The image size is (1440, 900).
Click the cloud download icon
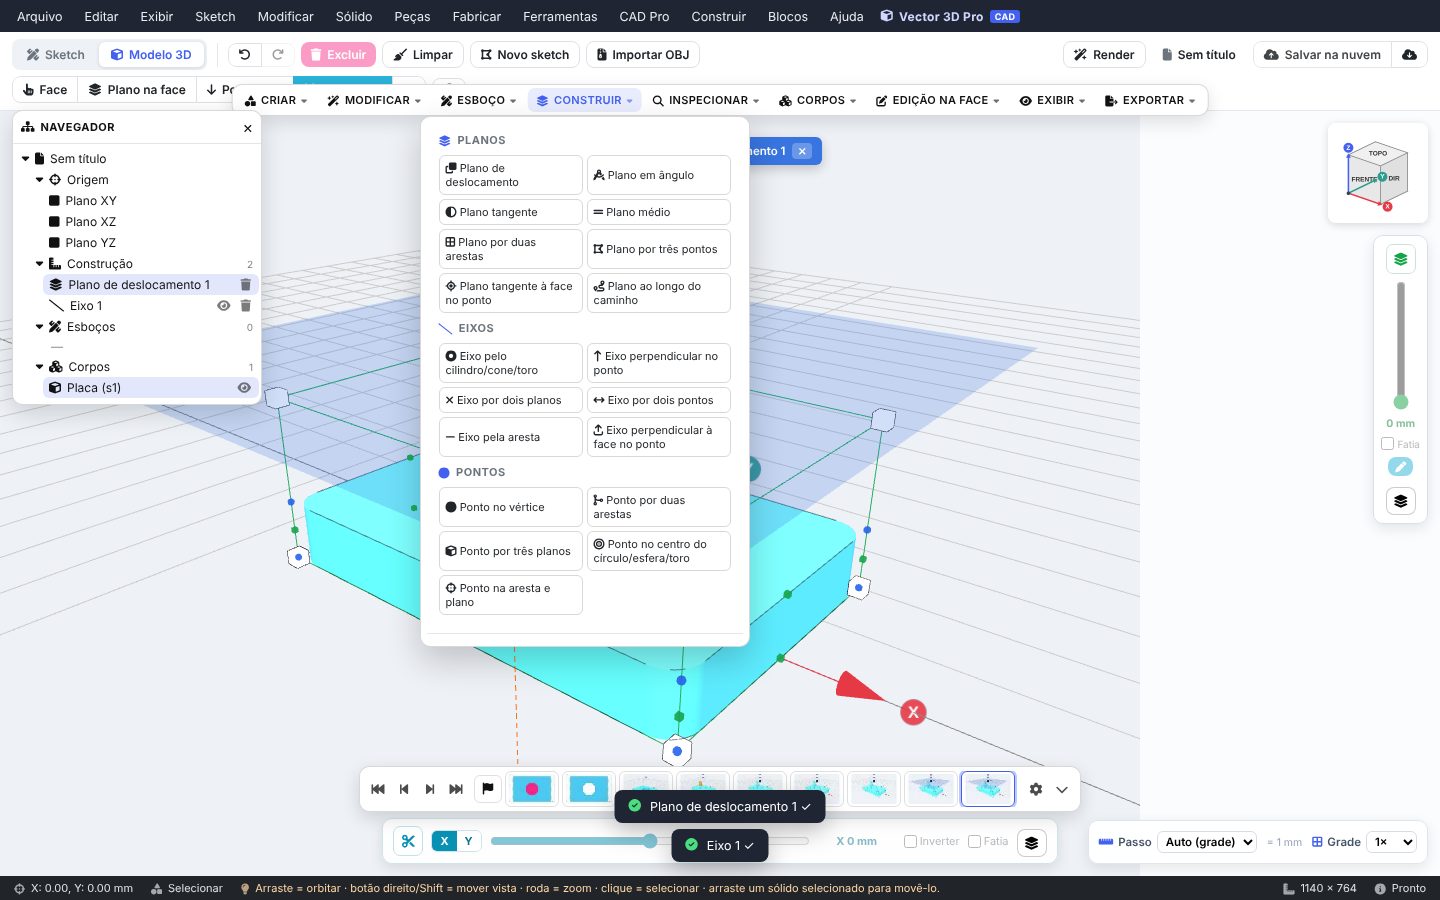coord(1409,55)
